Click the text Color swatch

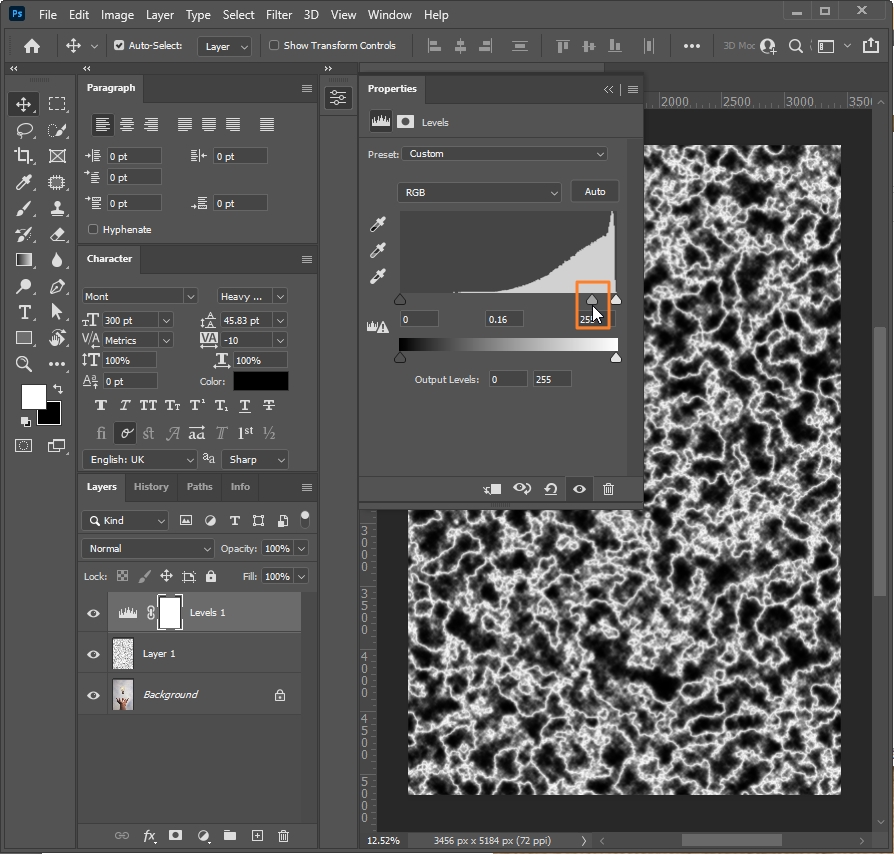(x=260, y=381)
